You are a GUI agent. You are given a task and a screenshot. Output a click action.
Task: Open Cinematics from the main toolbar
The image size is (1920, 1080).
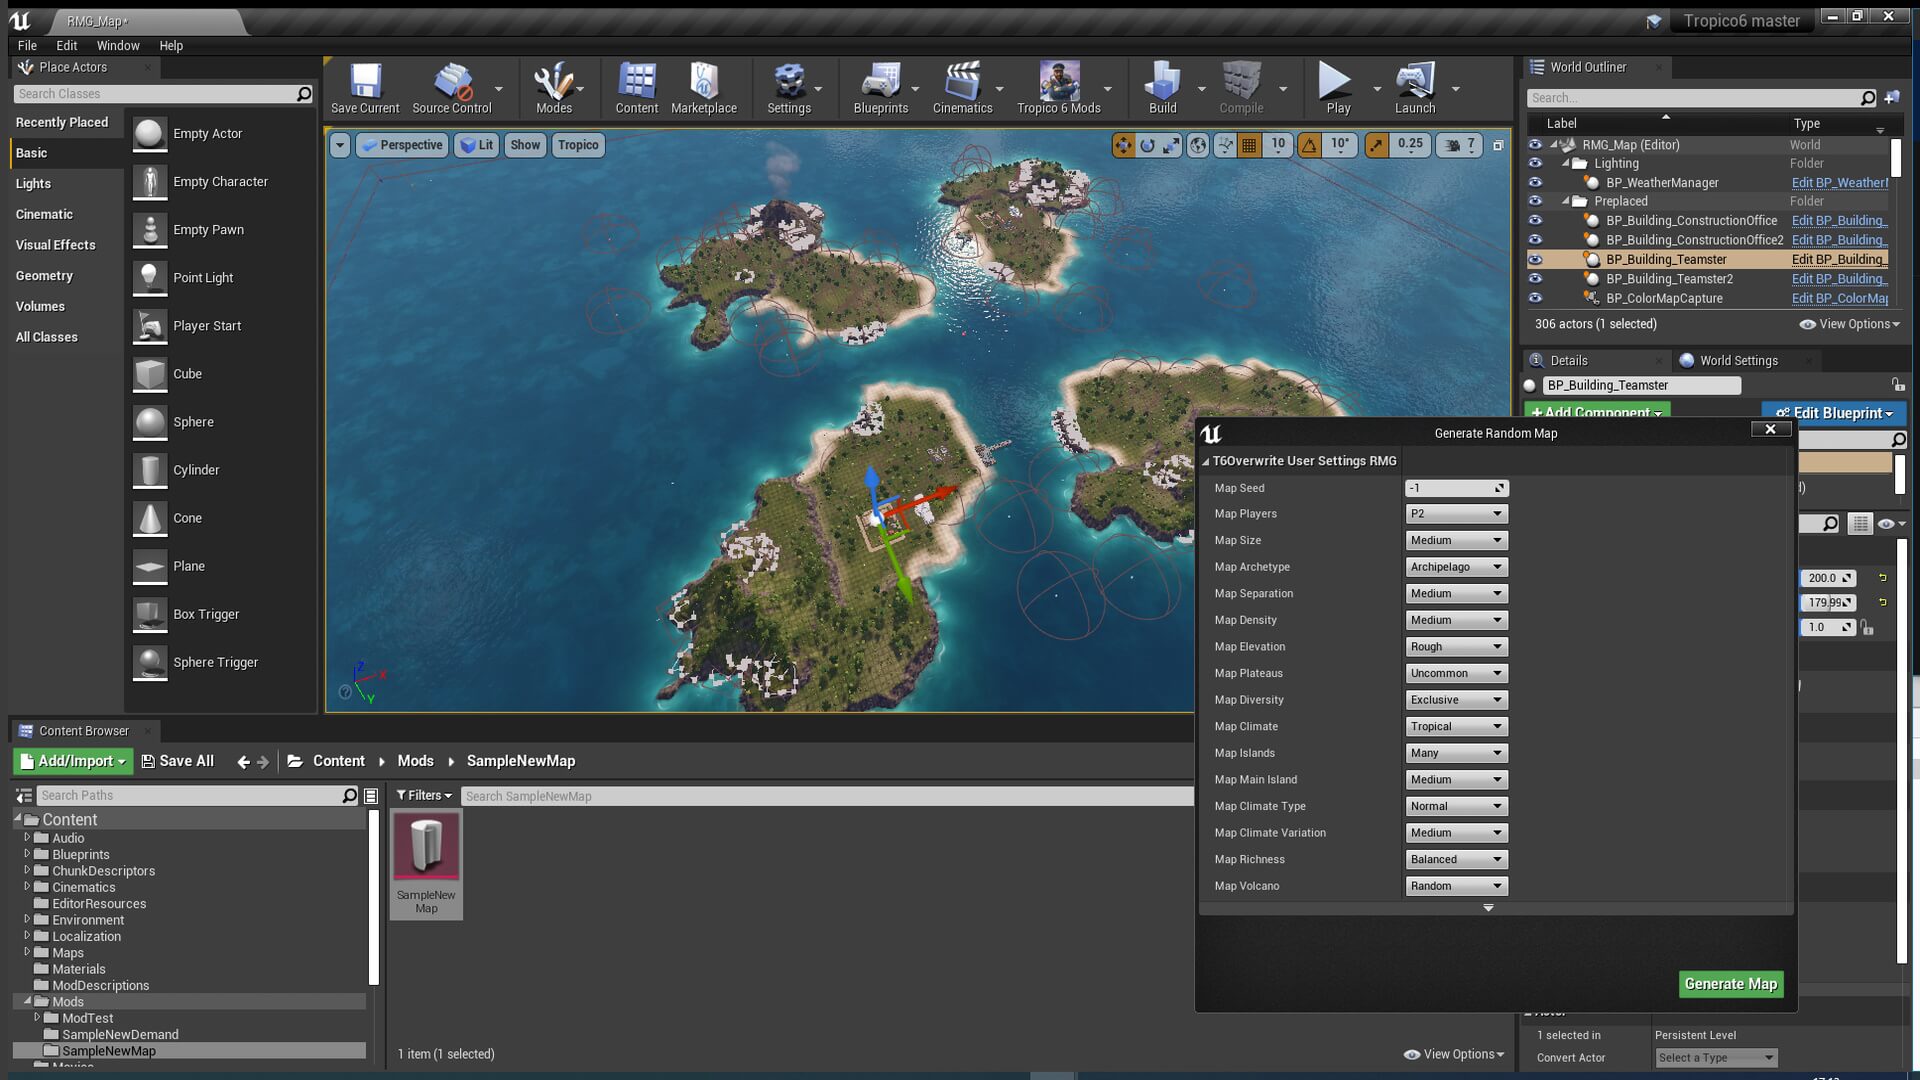961,88
